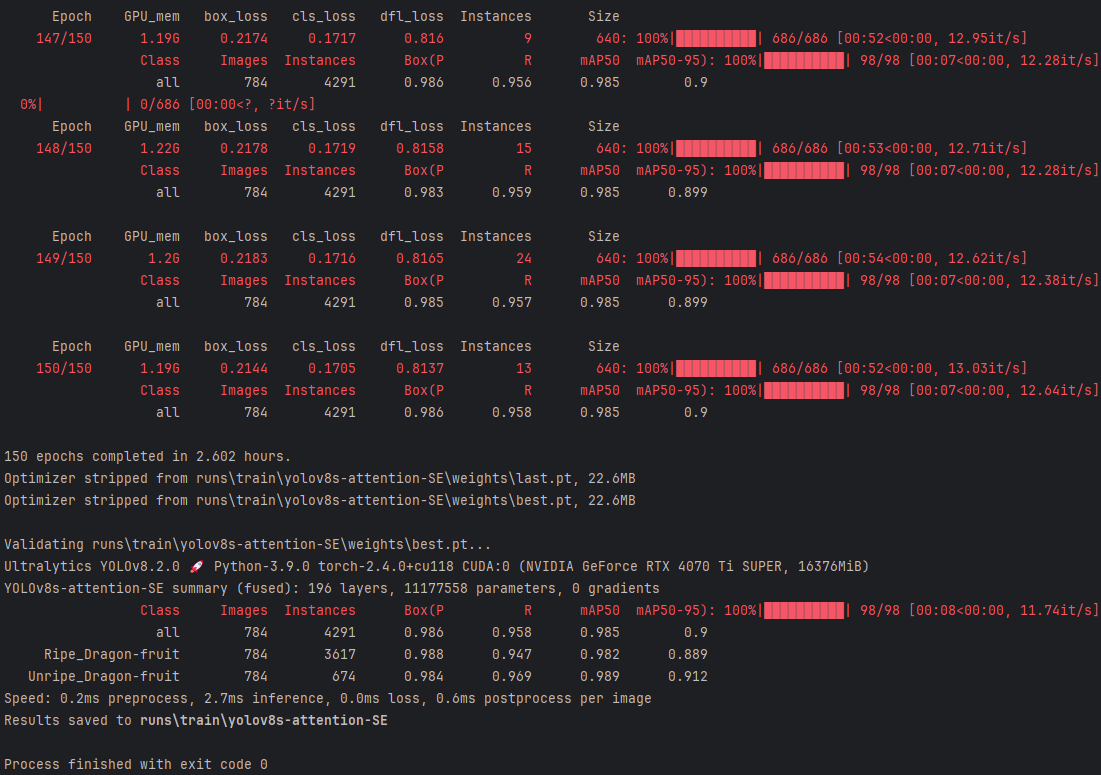1101x775 pixels.
Task: Click the optimizer stripped last.pt line
Action: (319, 479)
